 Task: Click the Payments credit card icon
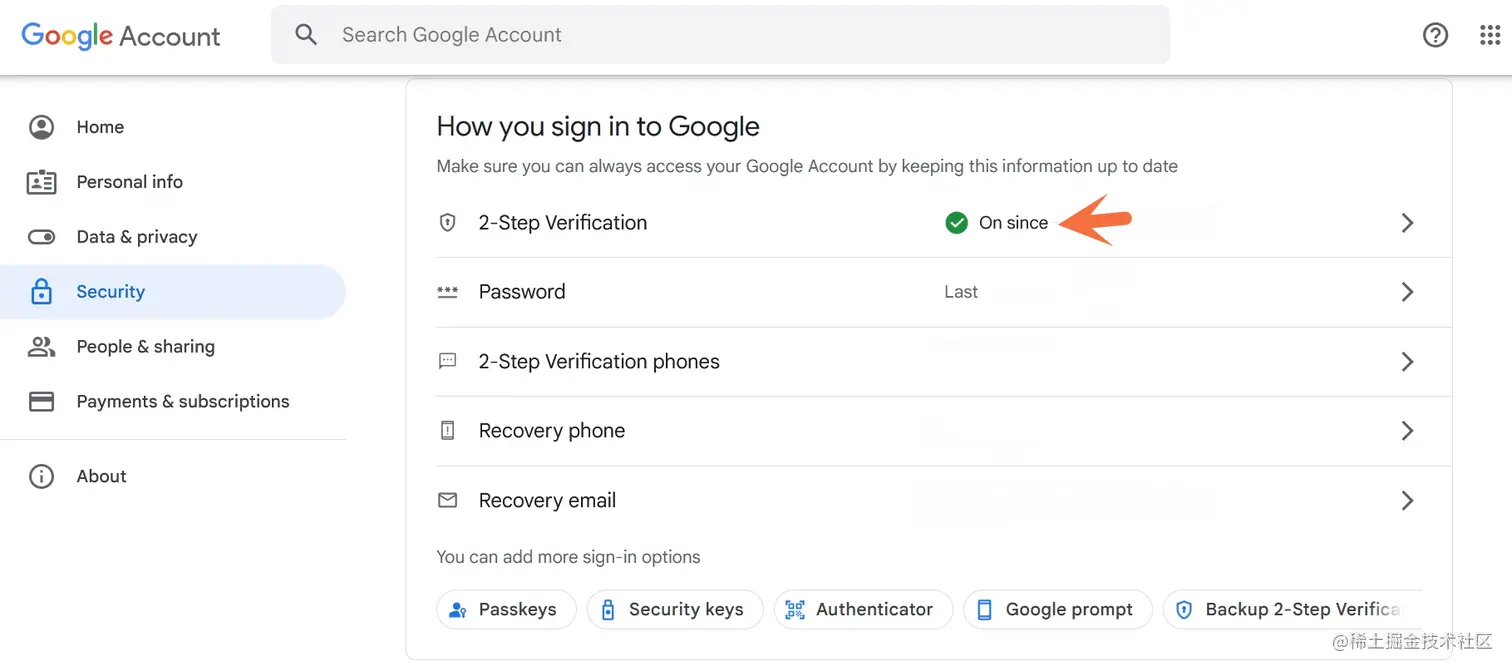pos(41,402)
